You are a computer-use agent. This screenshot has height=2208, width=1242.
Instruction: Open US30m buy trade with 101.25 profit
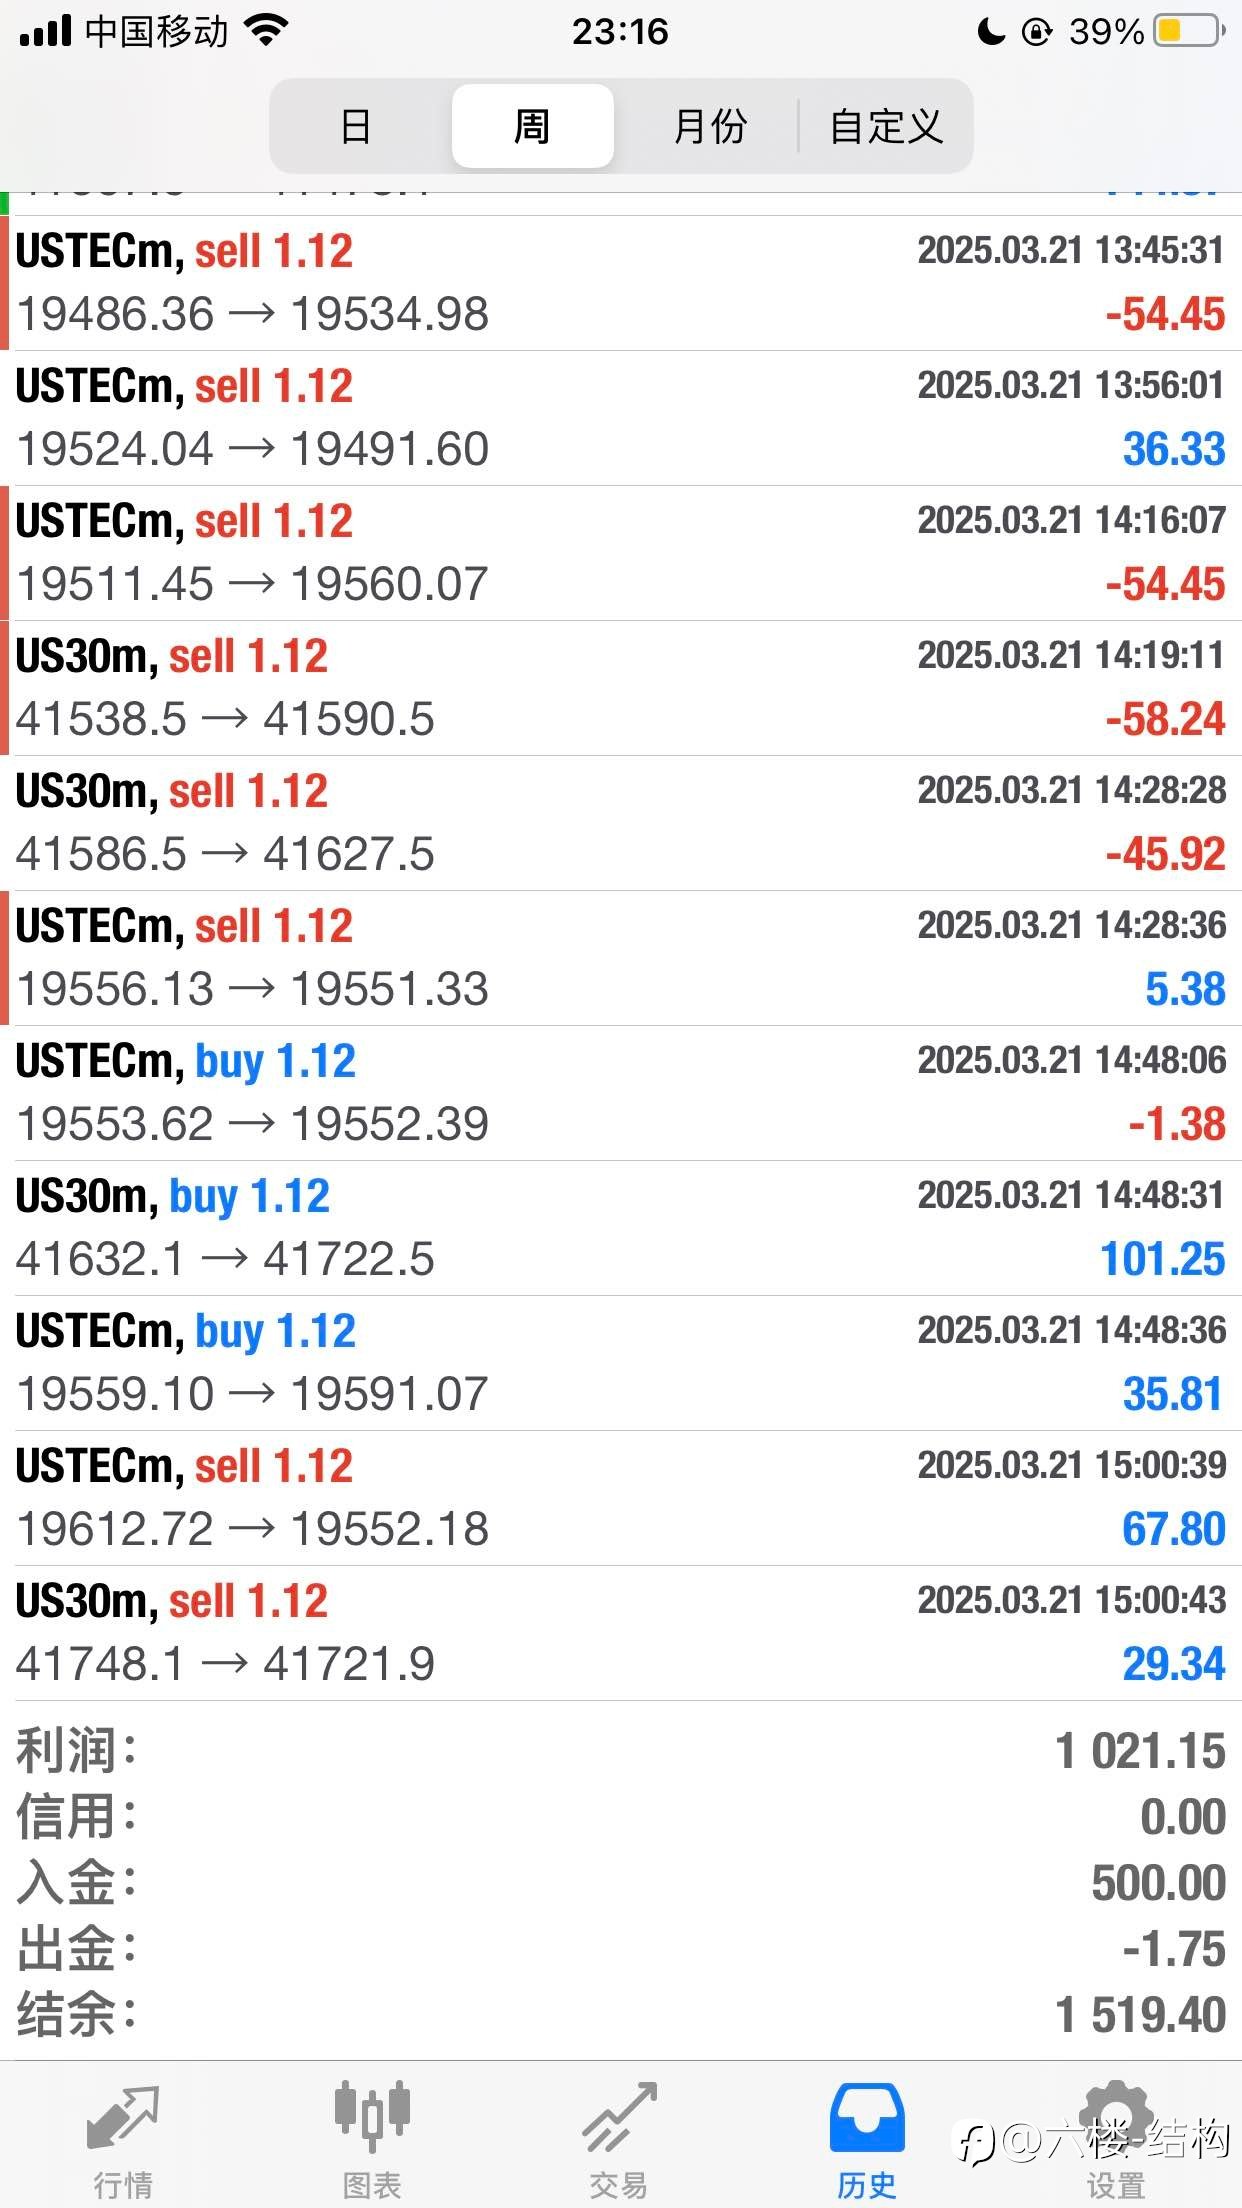click(621, 1228)
